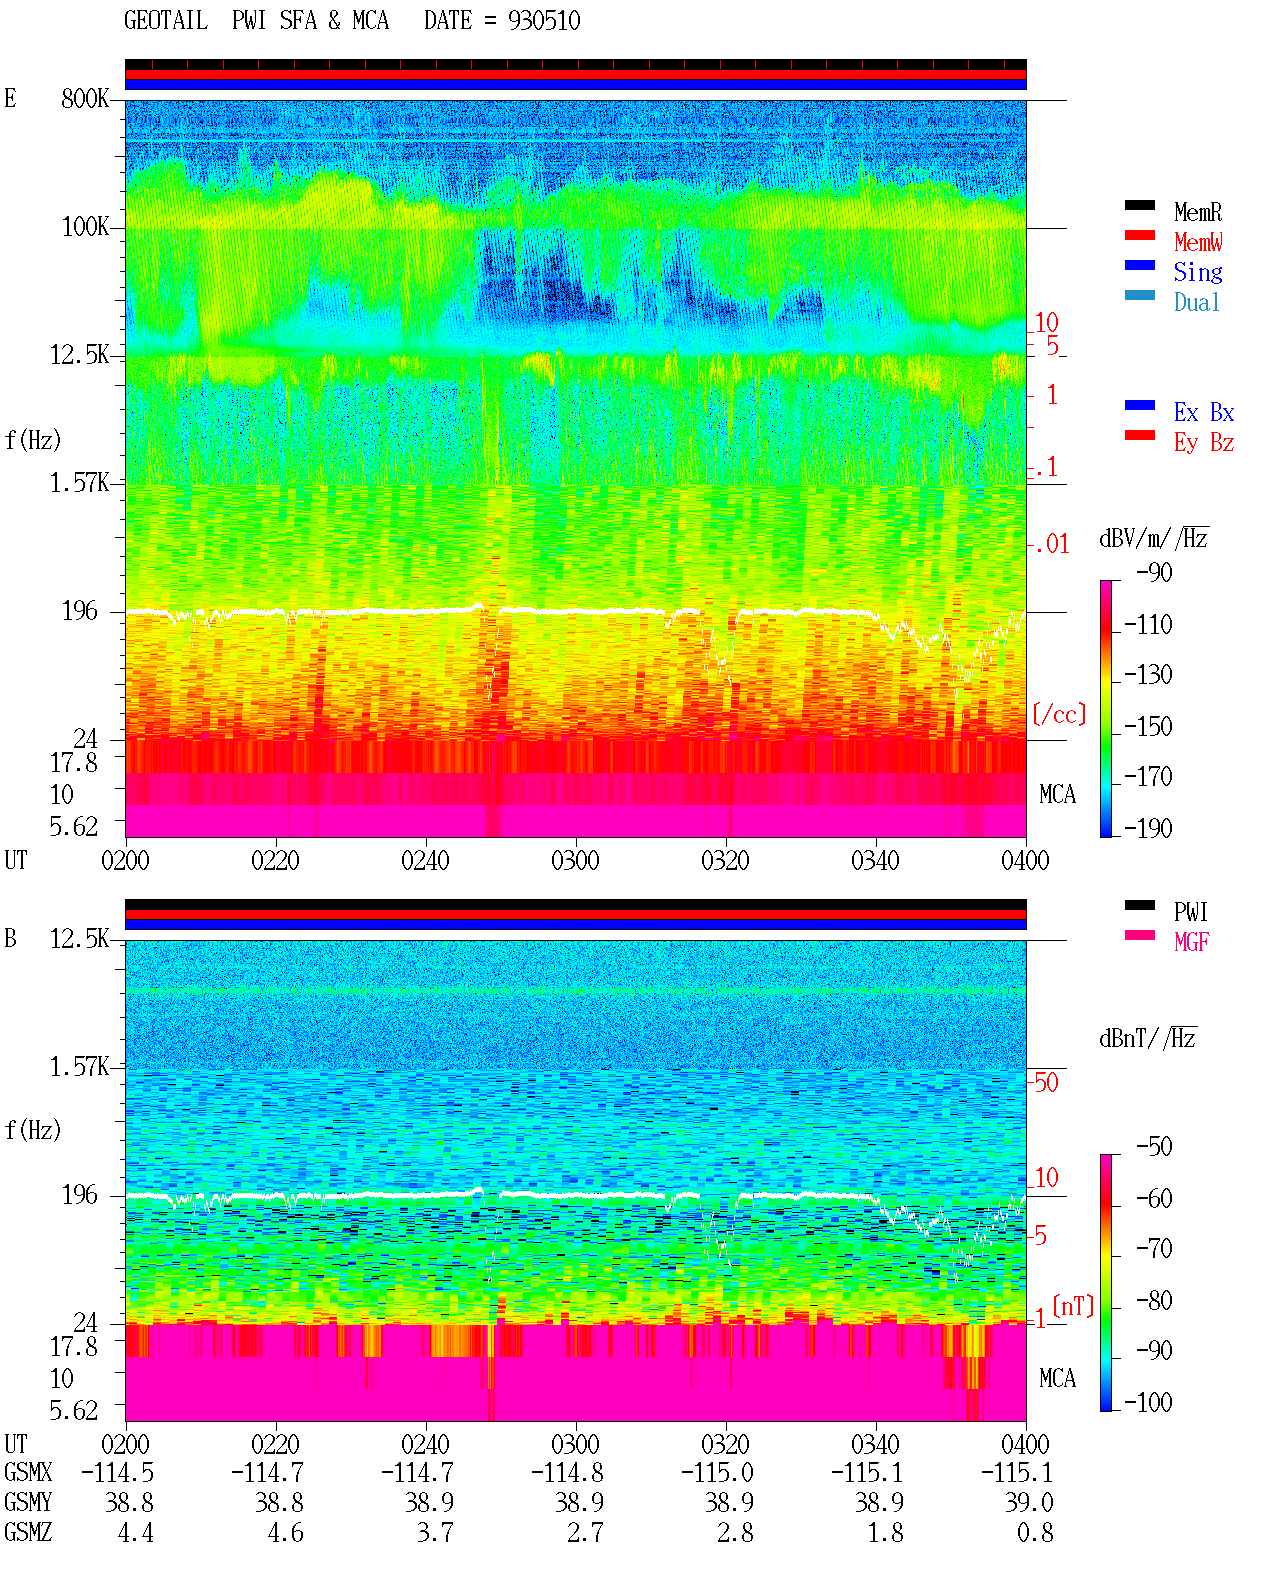Click the GSMX row label
Viewport: 1280px width, 1593px height.
pyautogui.click(x=28, y=1472)
